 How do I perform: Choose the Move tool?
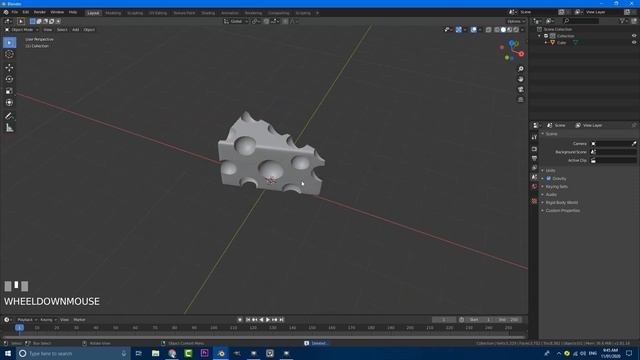coord(9,68)
